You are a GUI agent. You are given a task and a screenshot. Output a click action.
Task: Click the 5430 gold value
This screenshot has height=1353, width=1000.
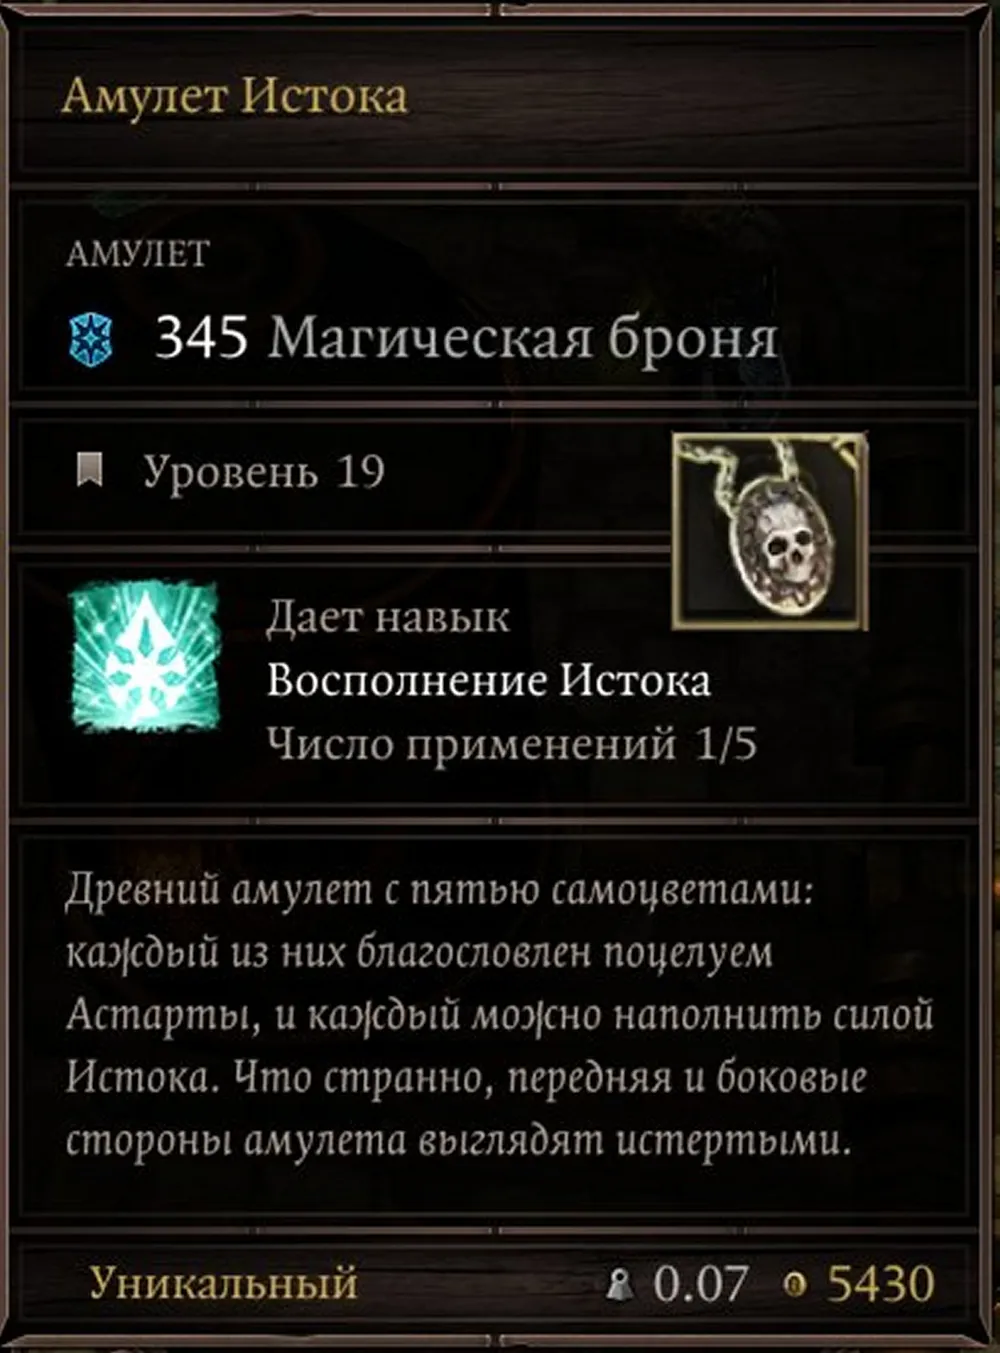pos(881,1284)
